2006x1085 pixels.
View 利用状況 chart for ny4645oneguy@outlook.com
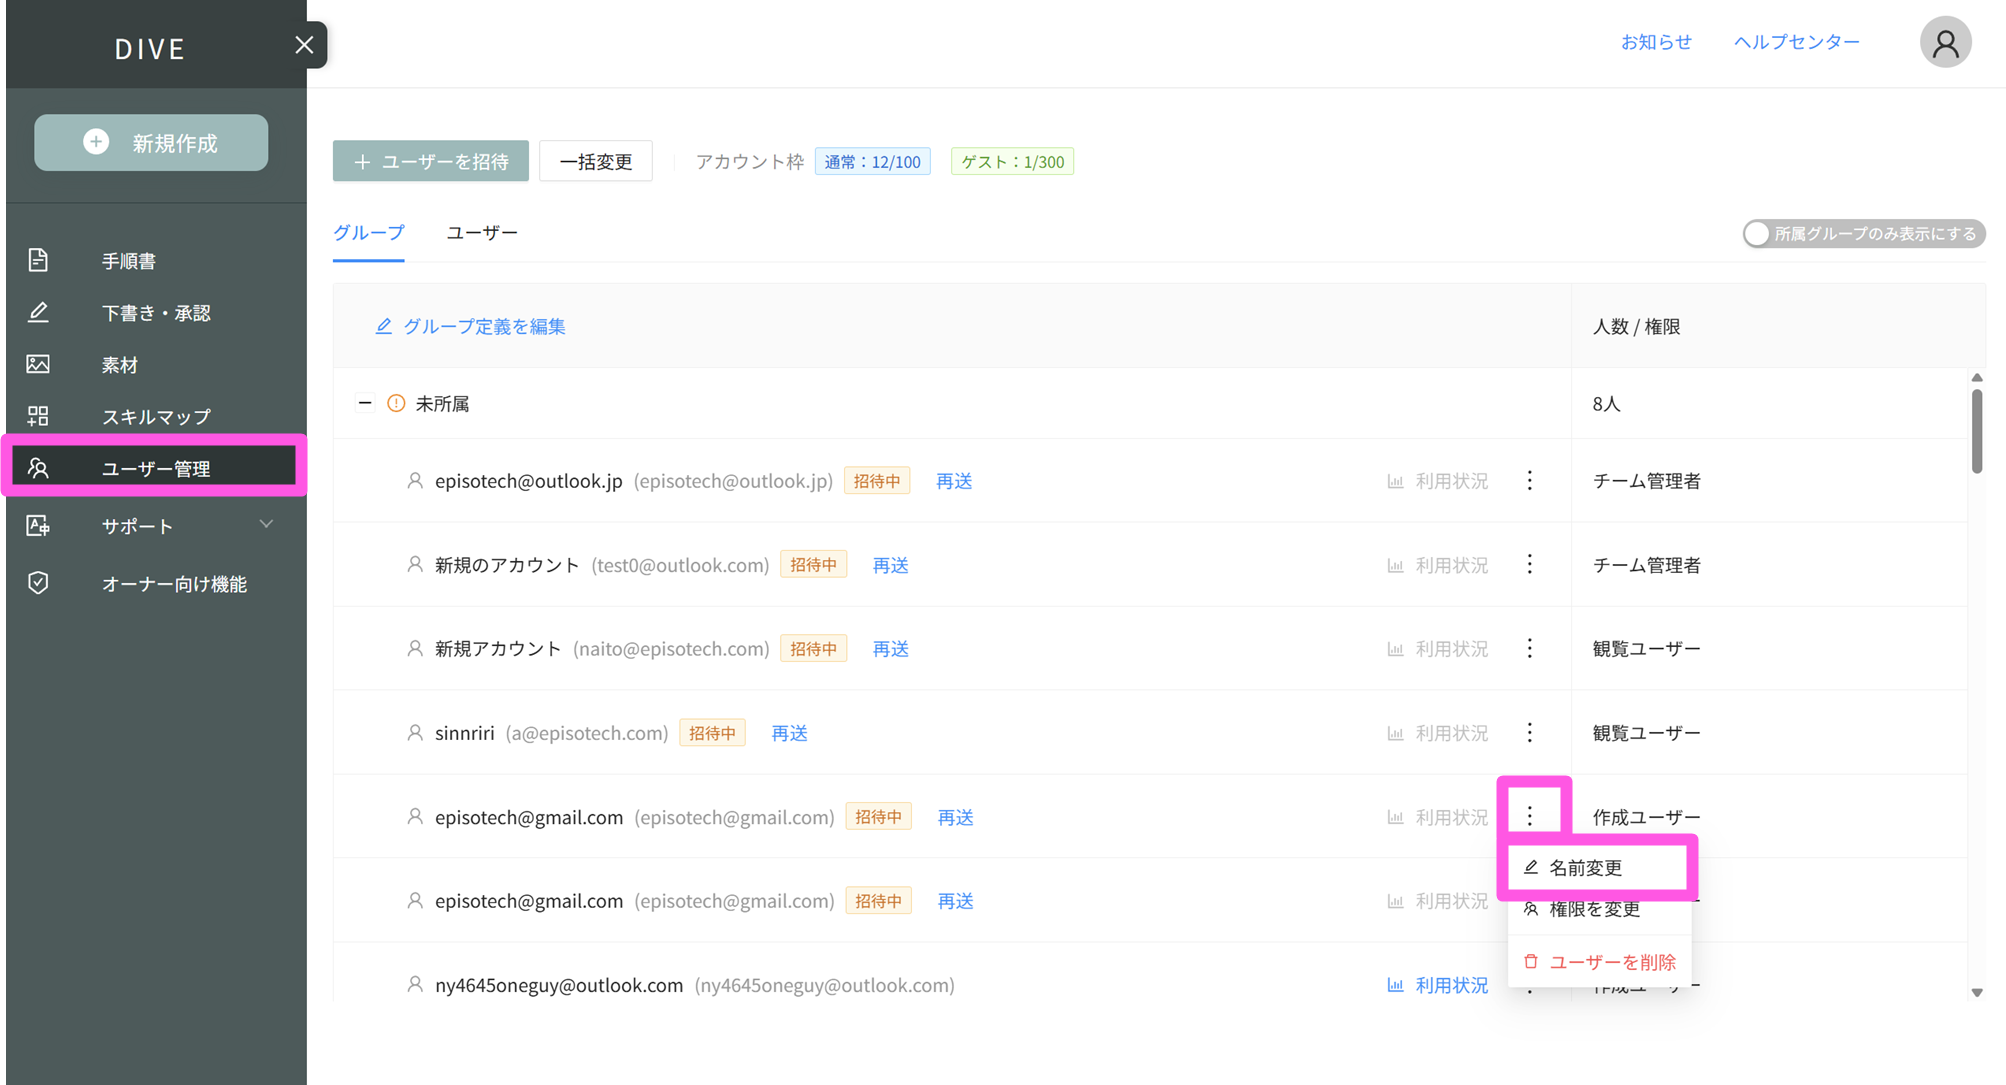click(x=1438, y=985)
